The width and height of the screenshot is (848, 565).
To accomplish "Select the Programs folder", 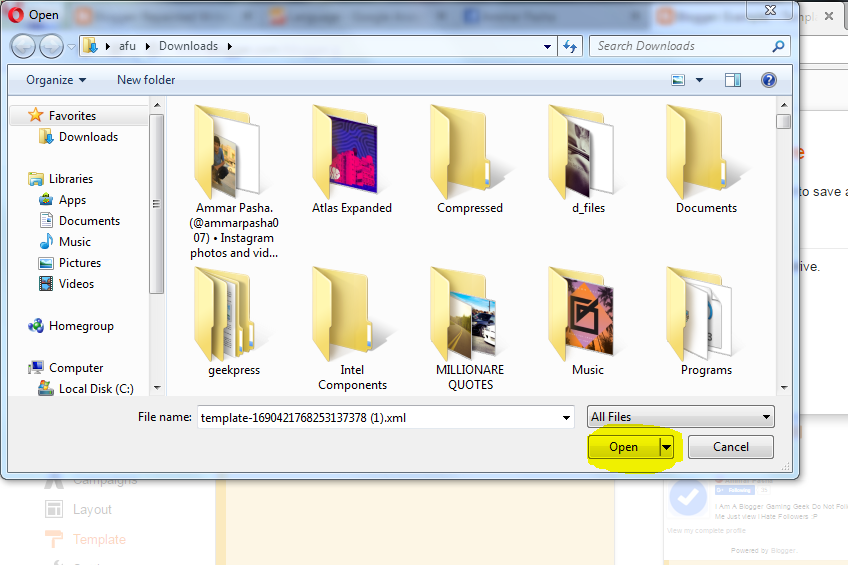I will pyautogui.click(x=706, y=322).
